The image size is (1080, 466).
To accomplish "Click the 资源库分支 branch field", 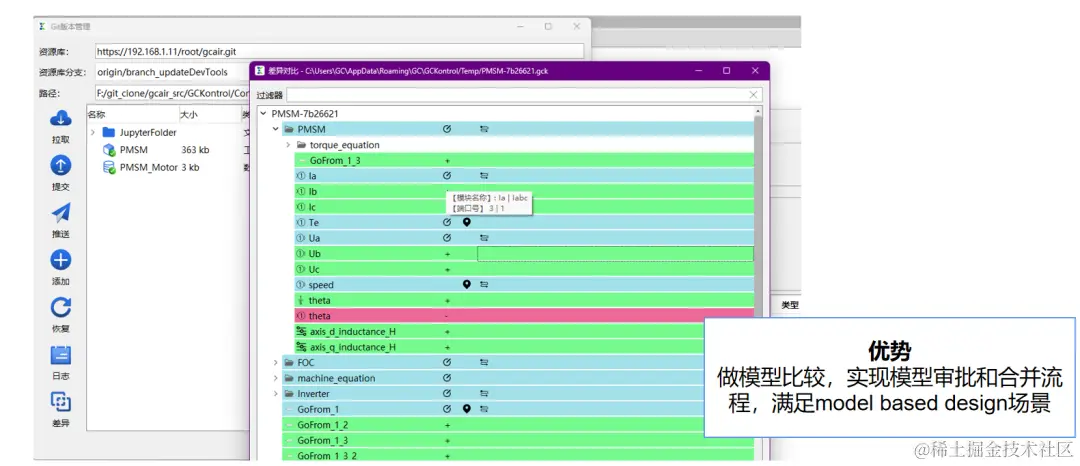I will (x=172, y=72).
